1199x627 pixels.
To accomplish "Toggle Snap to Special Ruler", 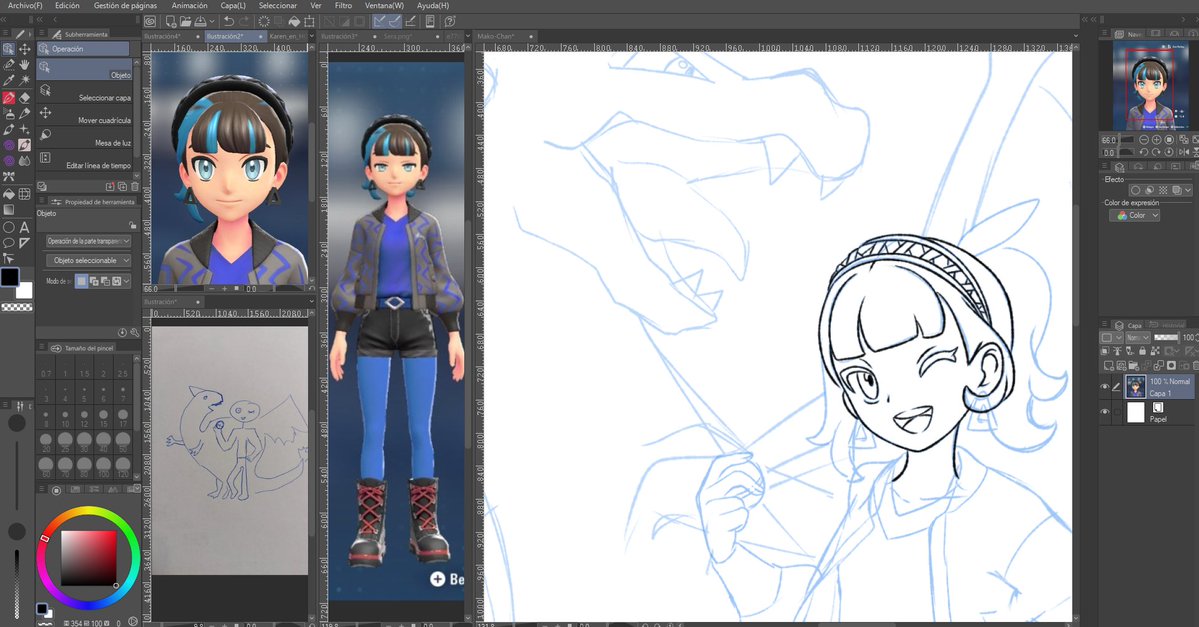I will click(395, 21).
